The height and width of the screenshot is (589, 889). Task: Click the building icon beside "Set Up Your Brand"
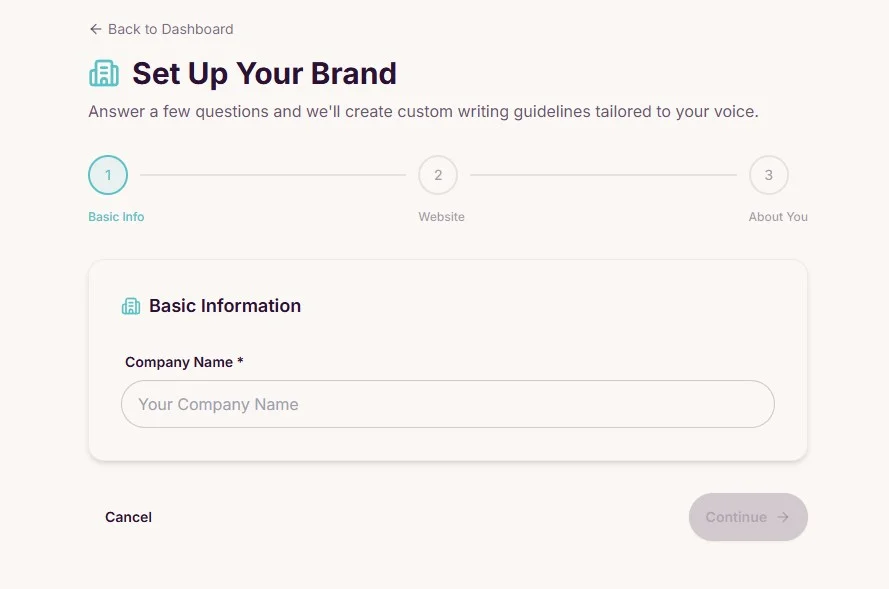click(104, 72)
